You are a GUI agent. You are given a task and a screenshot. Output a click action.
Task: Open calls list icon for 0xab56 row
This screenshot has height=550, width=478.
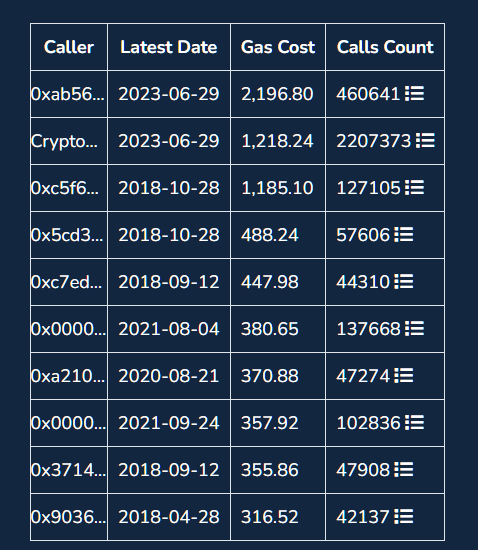tap(415, 94)
